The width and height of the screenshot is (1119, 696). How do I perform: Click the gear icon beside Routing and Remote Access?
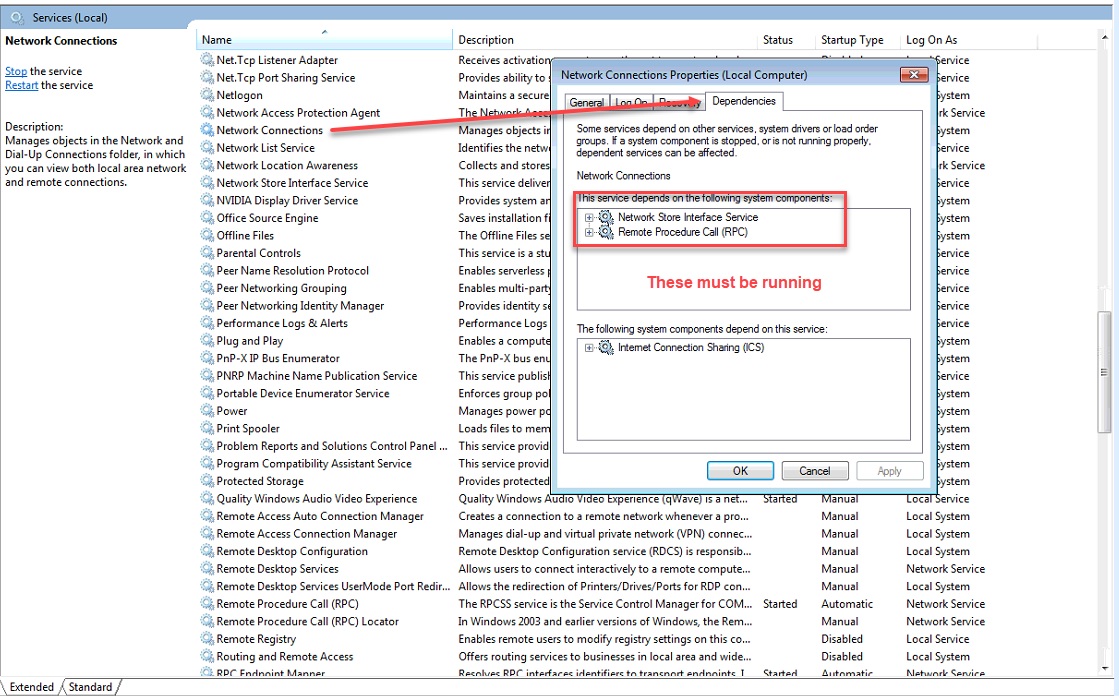point(207,656)
